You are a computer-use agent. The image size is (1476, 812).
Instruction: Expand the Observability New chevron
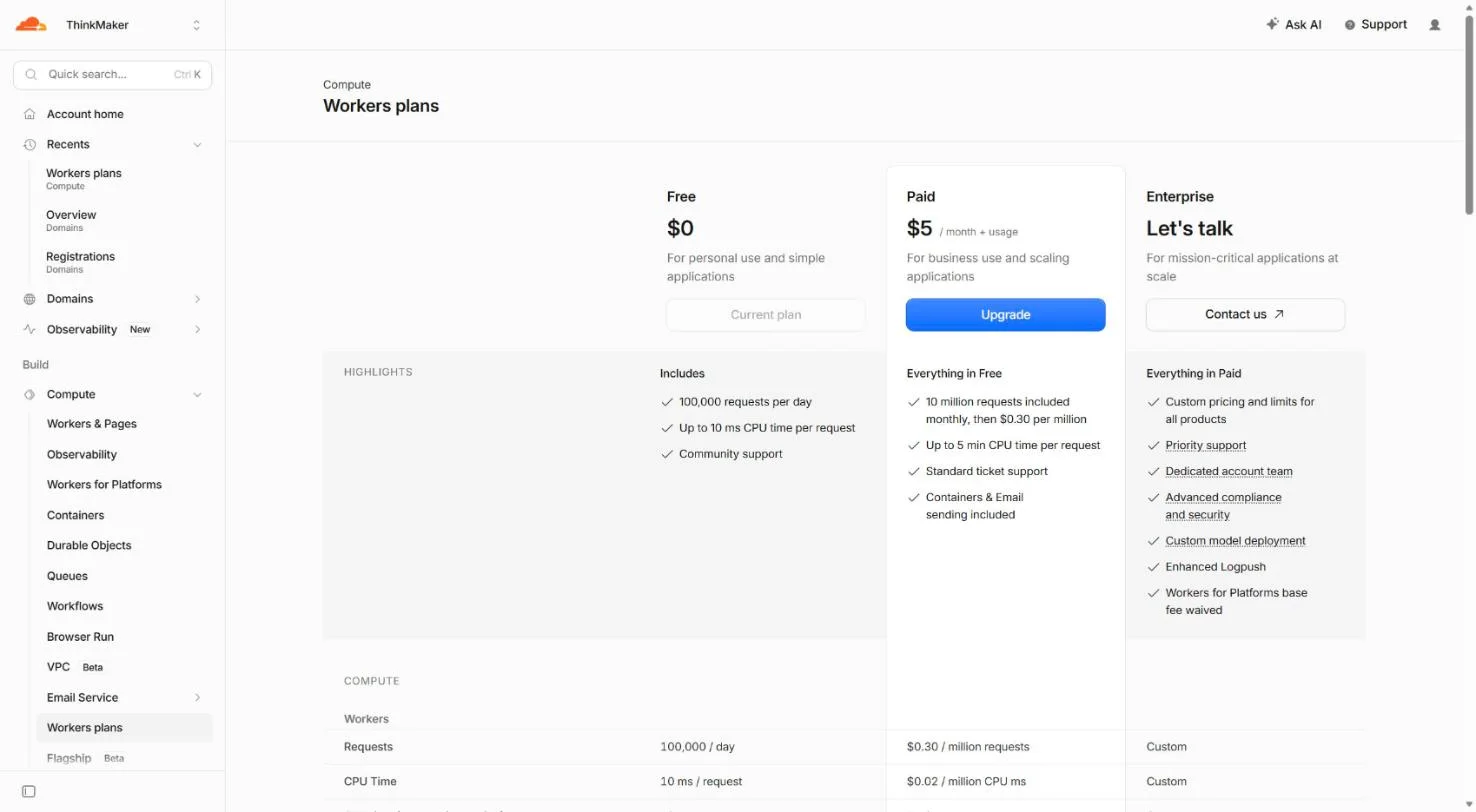coord(197,329)
